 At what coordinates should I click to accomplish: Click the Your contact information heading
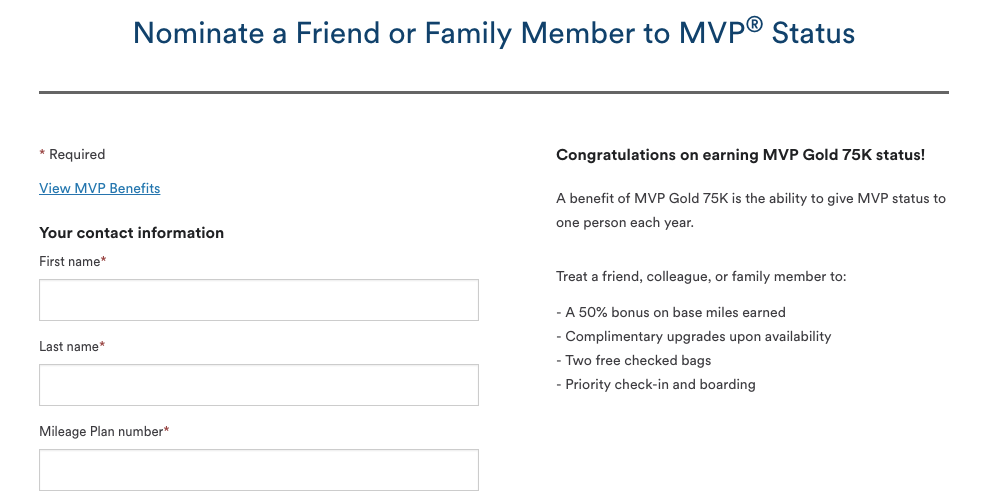click(131, 233)
